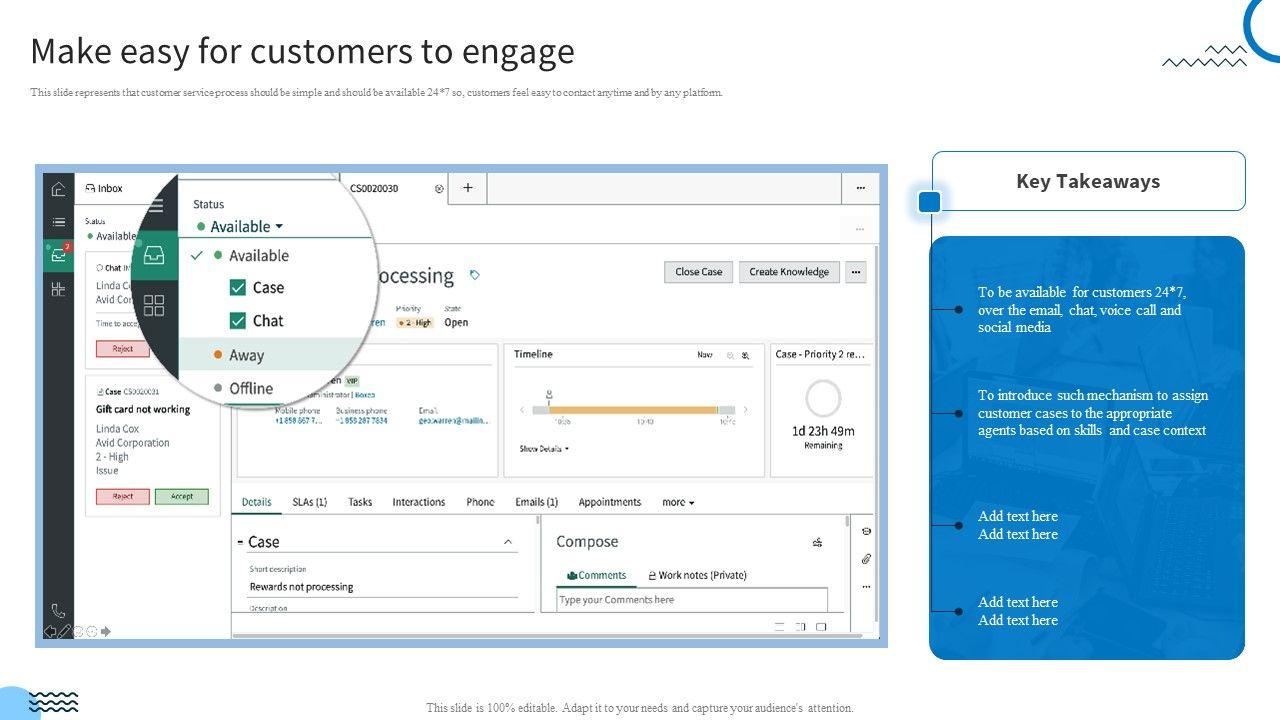1280x720 pixels.
Task: Click the Type your Comments here field
Action: [691, 600]
